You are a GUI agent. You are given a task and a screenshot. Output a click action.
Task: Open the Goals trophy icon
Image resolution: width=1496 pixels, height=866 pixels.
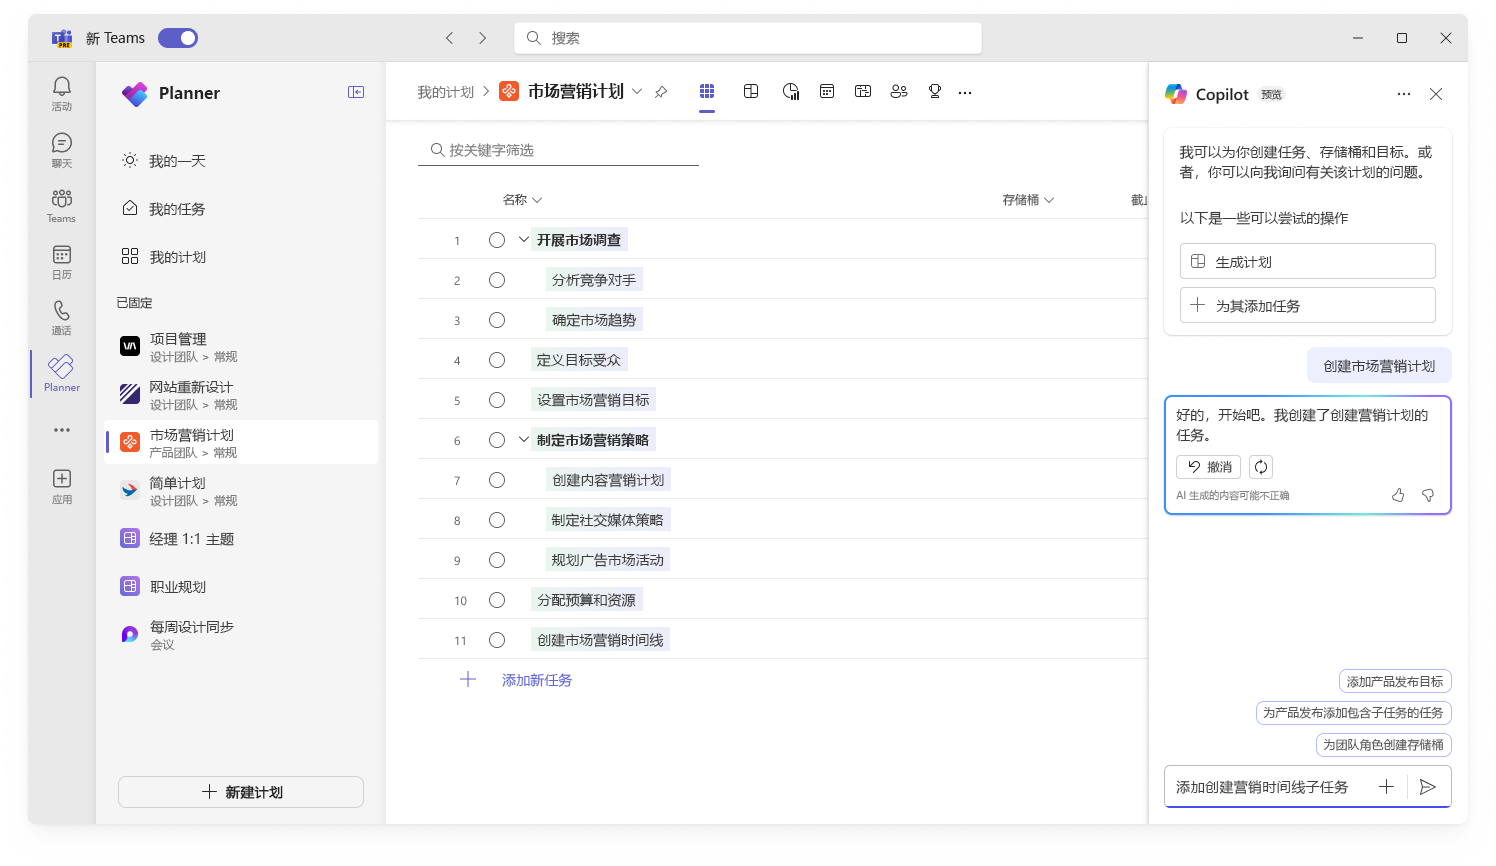[935, 91]
